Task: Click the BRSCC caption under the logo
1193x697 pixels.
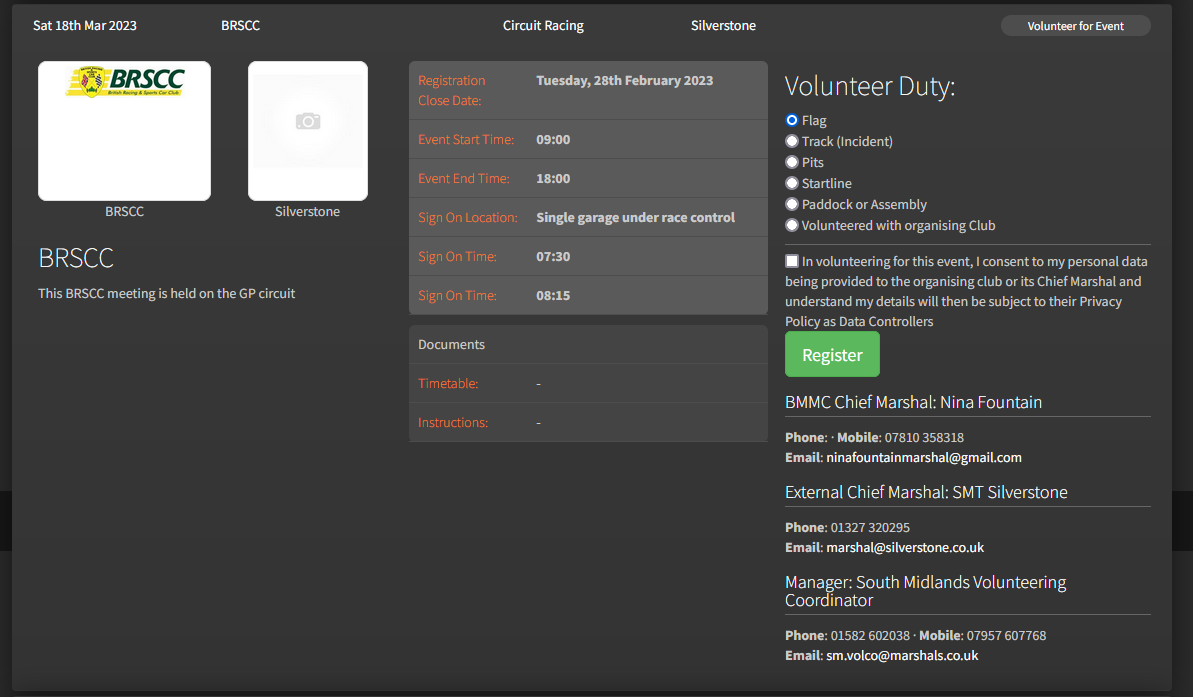Action: tap(125, 211)
